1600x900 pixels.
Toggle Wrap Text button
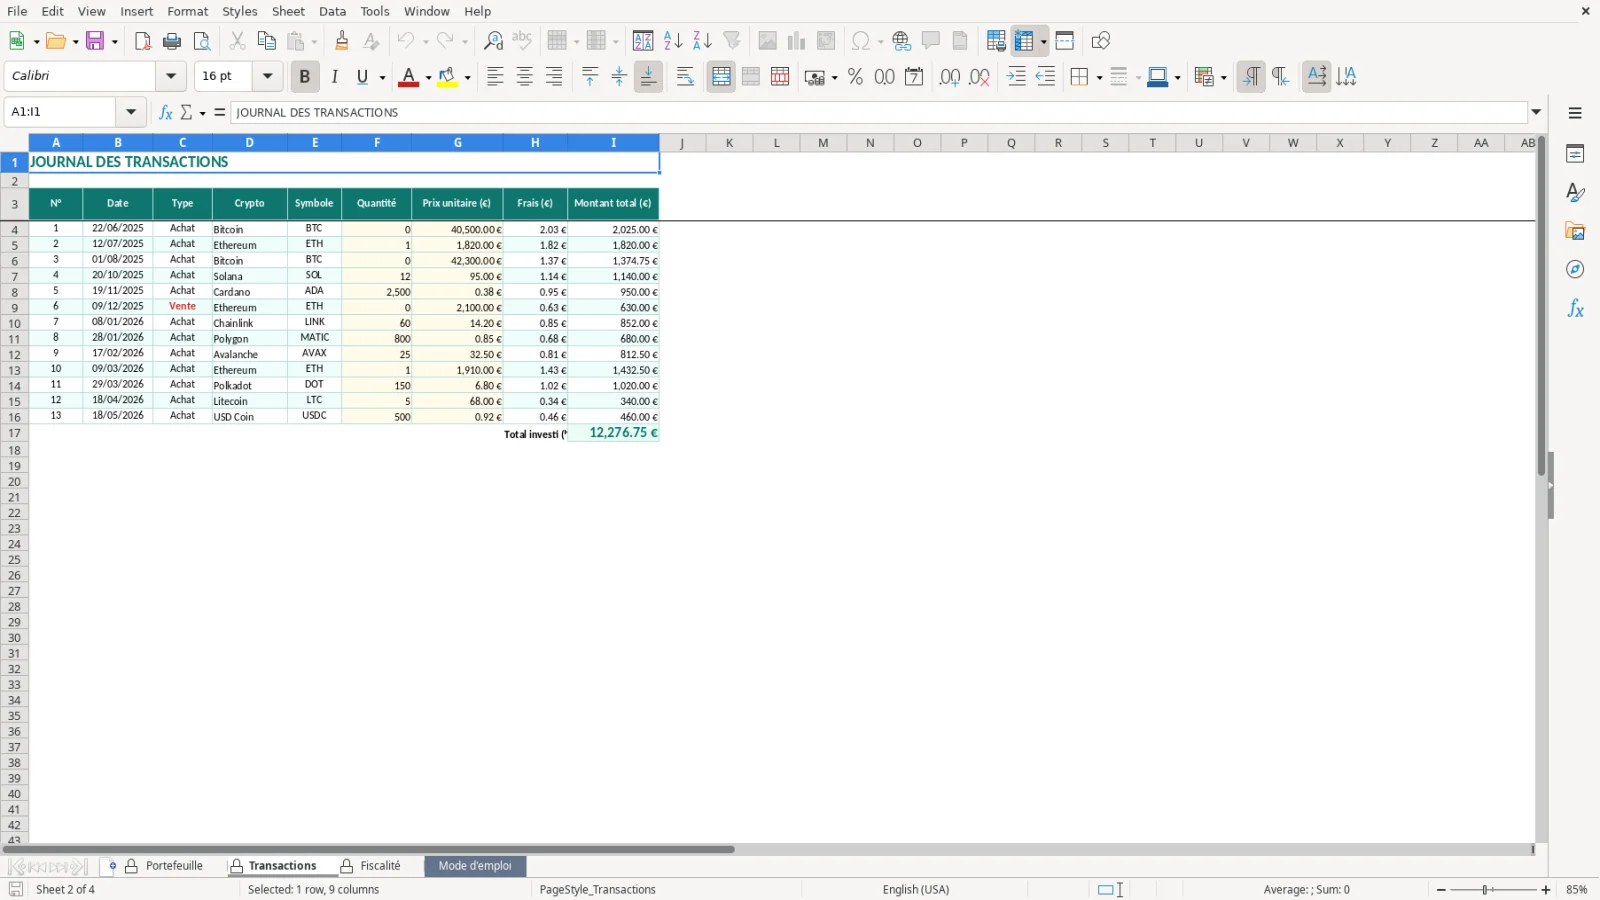point(685,77)
